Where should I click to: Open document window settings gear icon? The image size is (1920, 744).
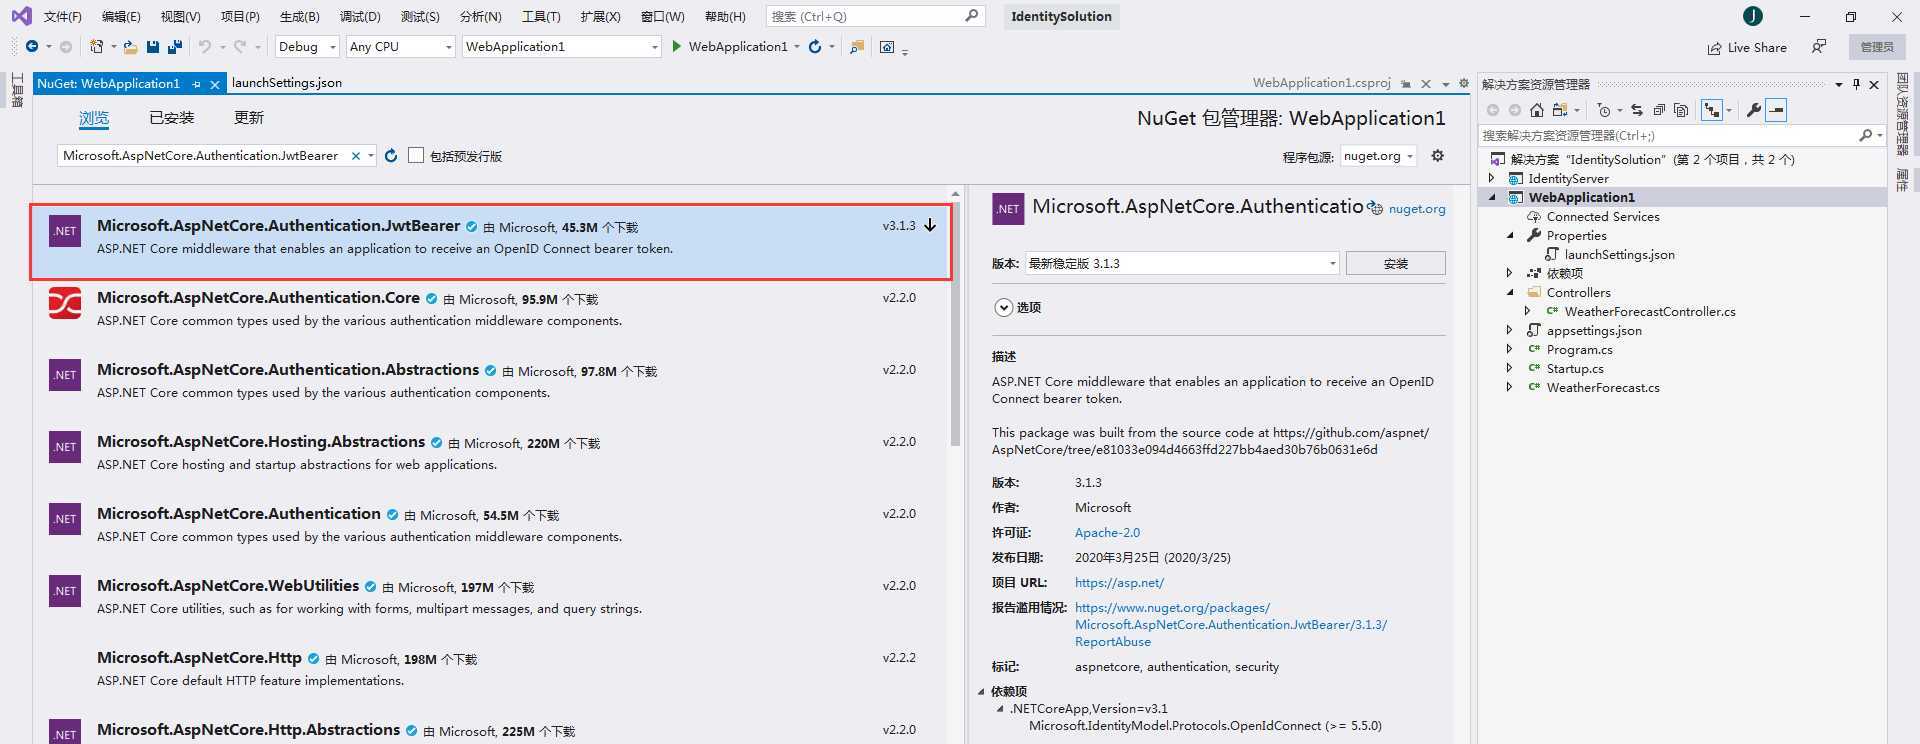(1464, 84)
